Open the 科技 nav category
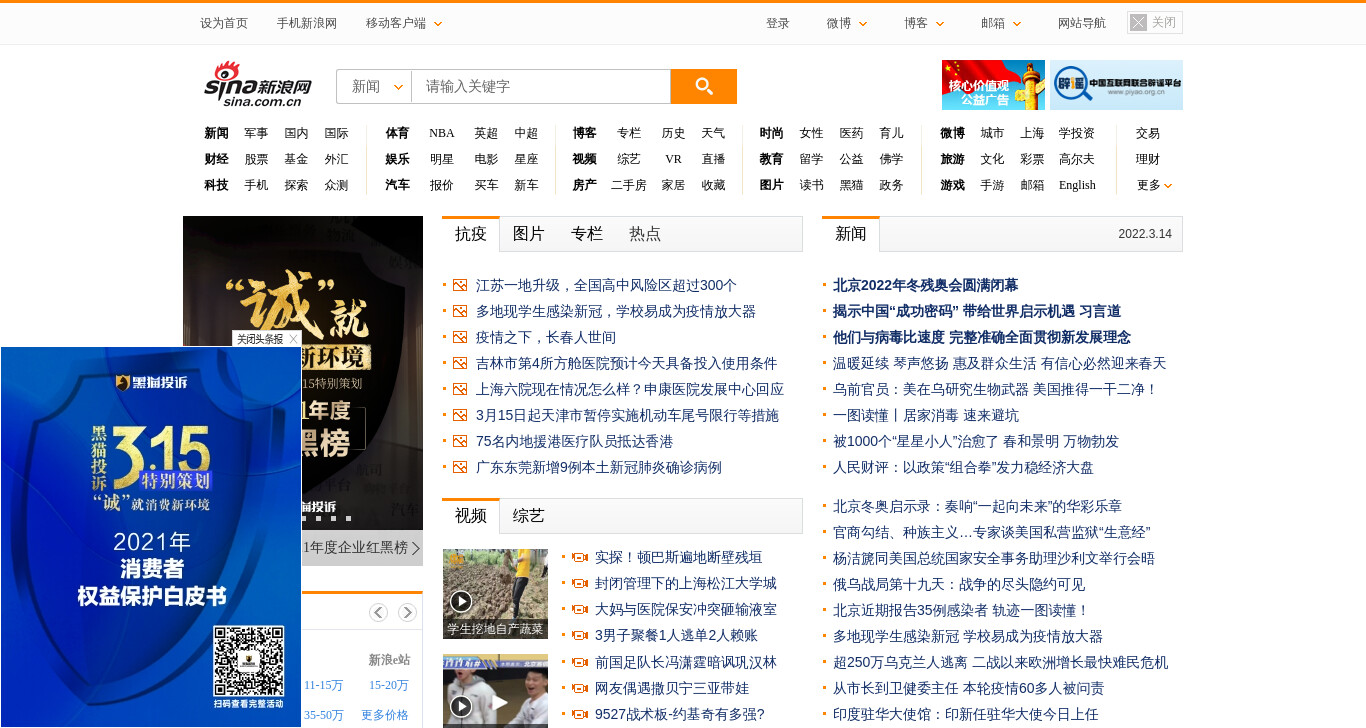Image resolution: width=1366 pixels, height=728 pixels. click(216, 185)
